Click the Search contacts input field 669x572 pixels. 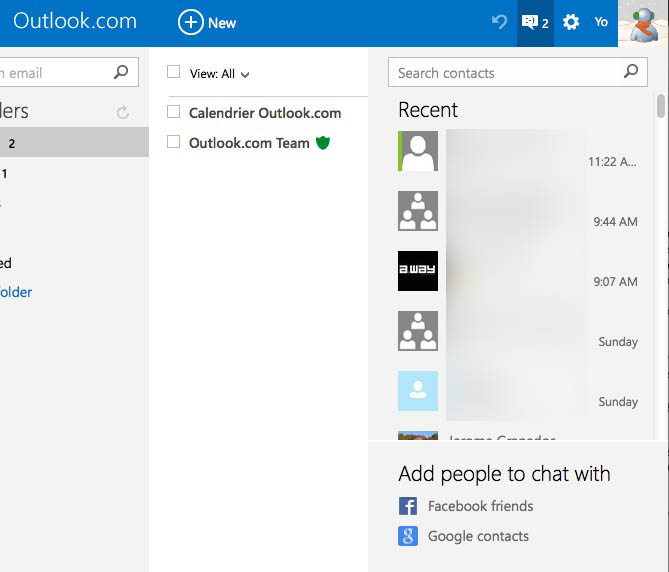click(505, 72)
